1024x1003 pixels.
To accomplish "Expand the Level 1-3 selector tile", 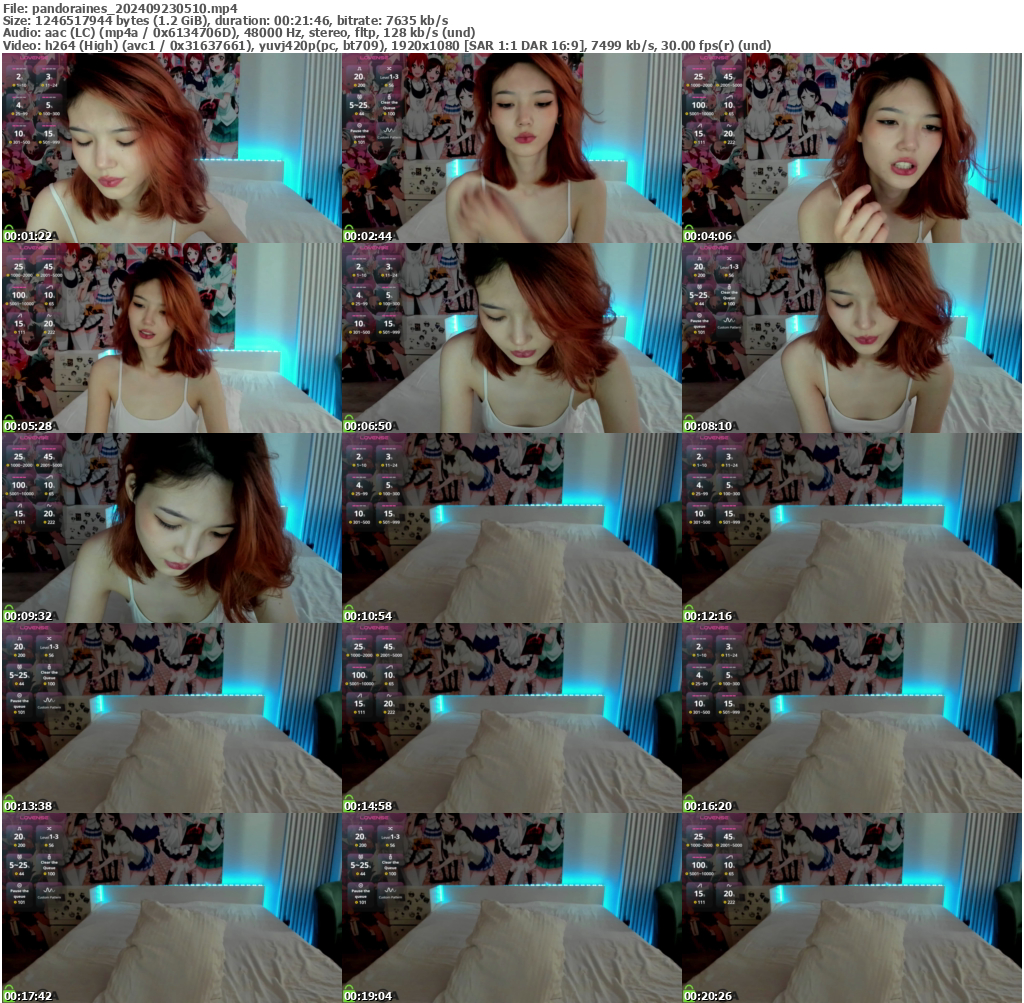I will [x=390, y=76].
